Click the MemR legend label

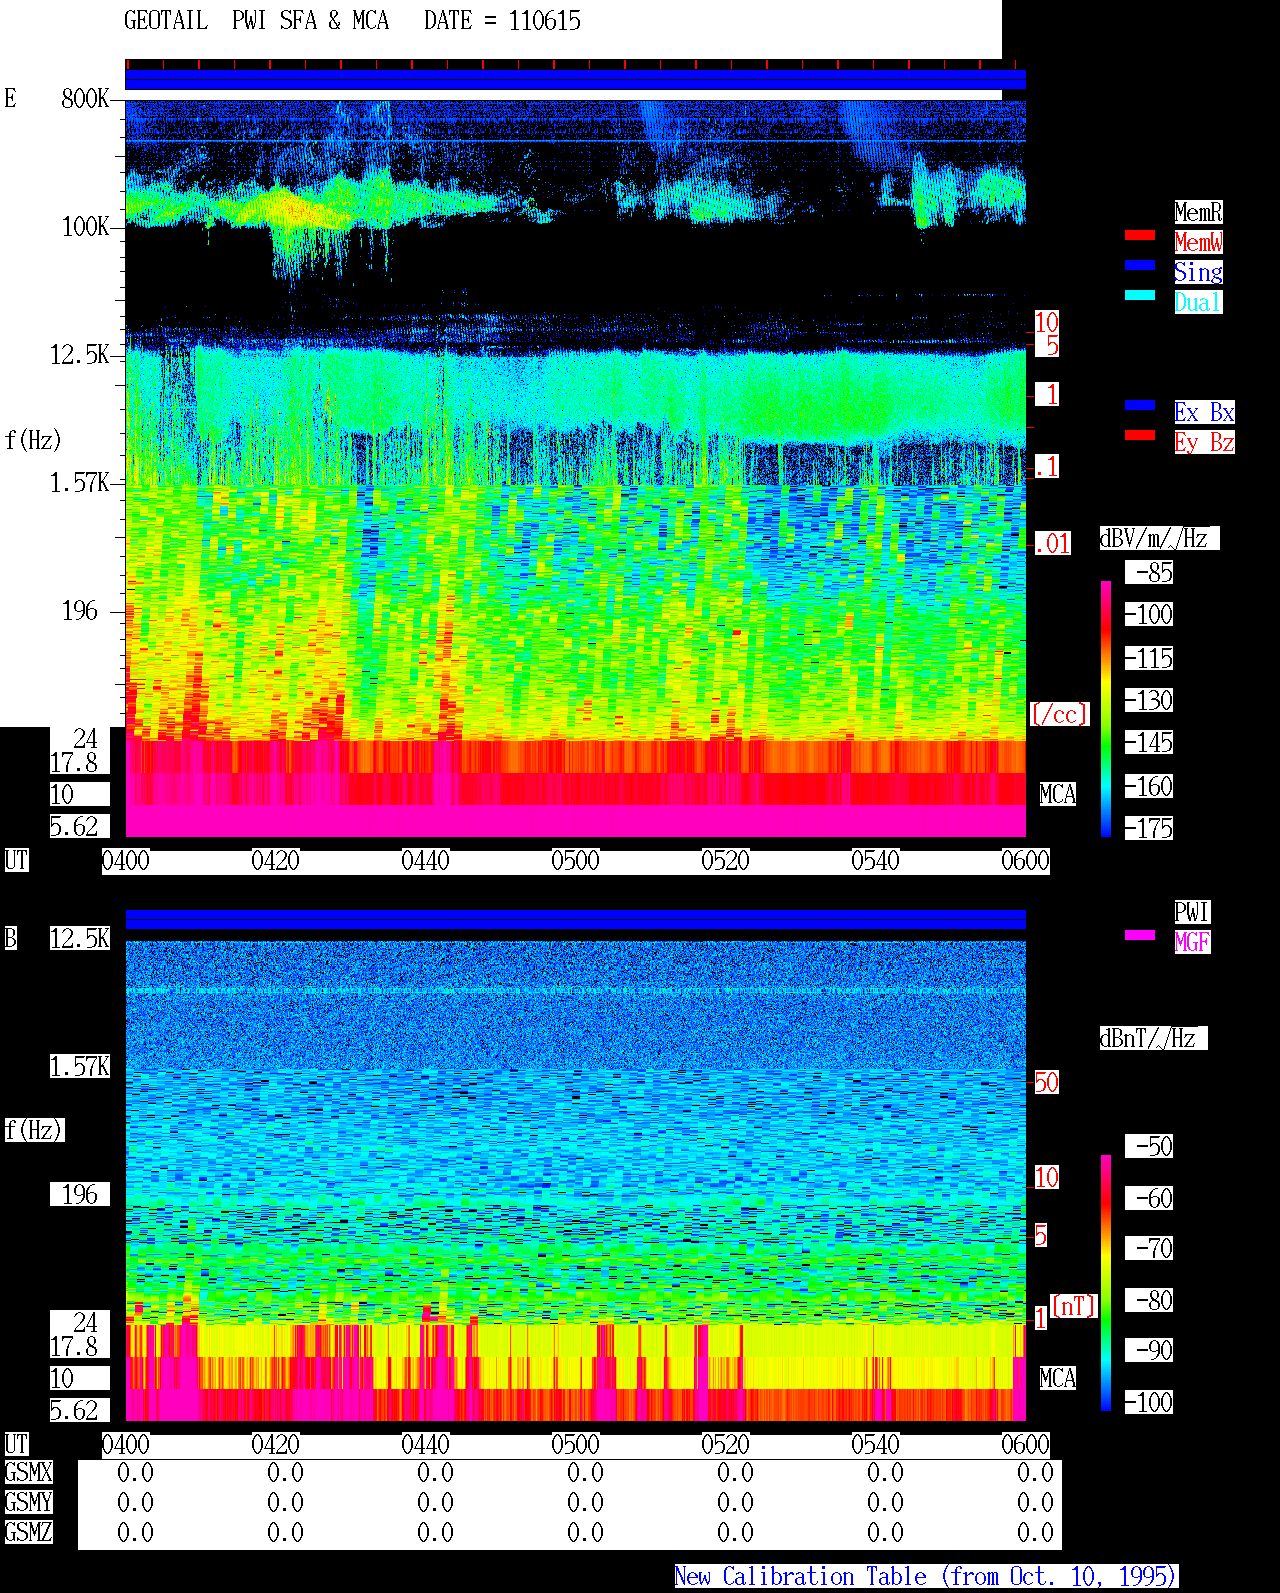click(1198, 212)
